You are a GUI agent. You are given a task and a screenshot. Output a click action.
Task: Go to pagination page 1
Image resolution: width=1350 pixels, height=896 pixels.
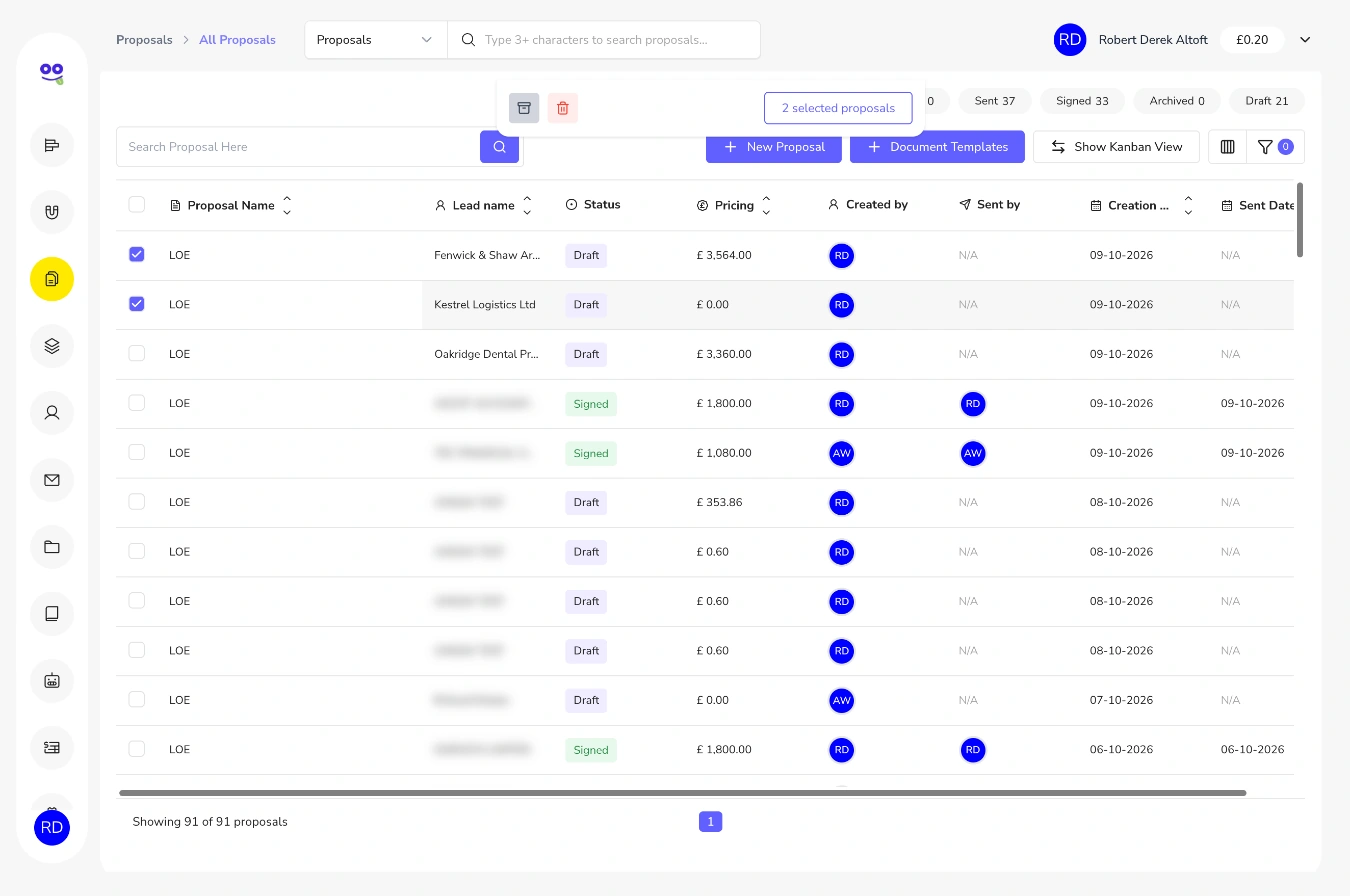710,822
